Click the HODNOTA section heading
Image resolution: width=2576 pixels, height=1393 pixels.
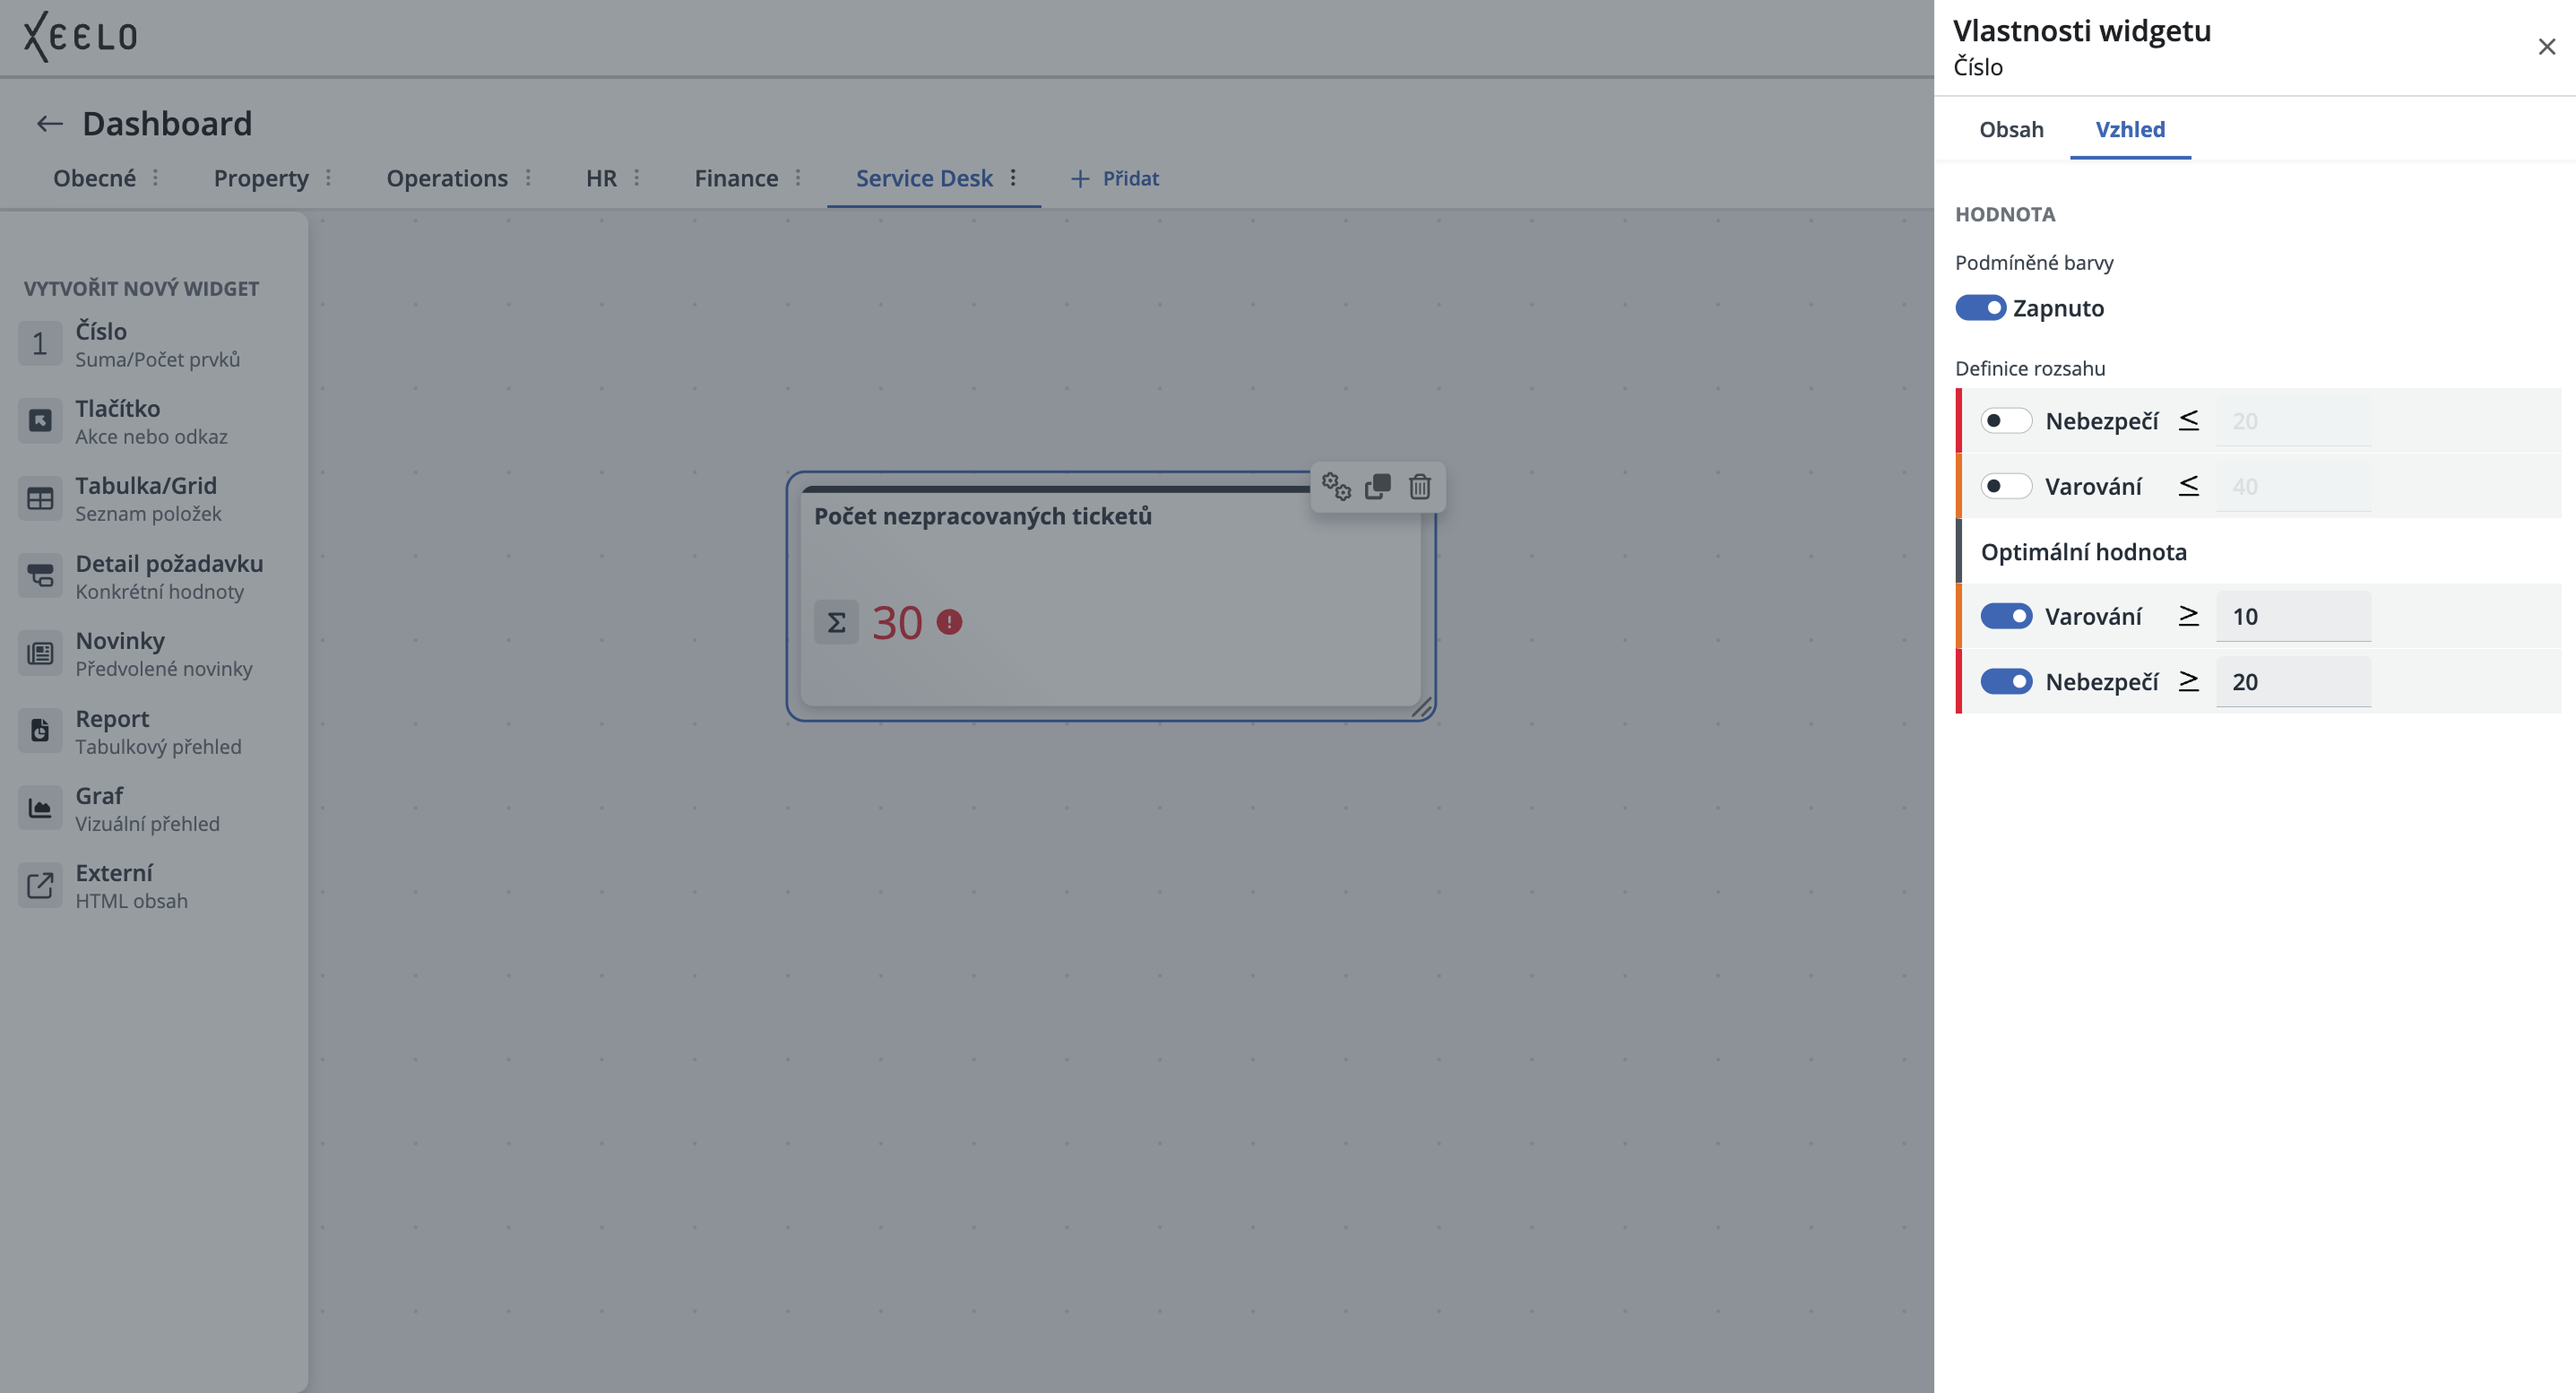click(2005, 214)
